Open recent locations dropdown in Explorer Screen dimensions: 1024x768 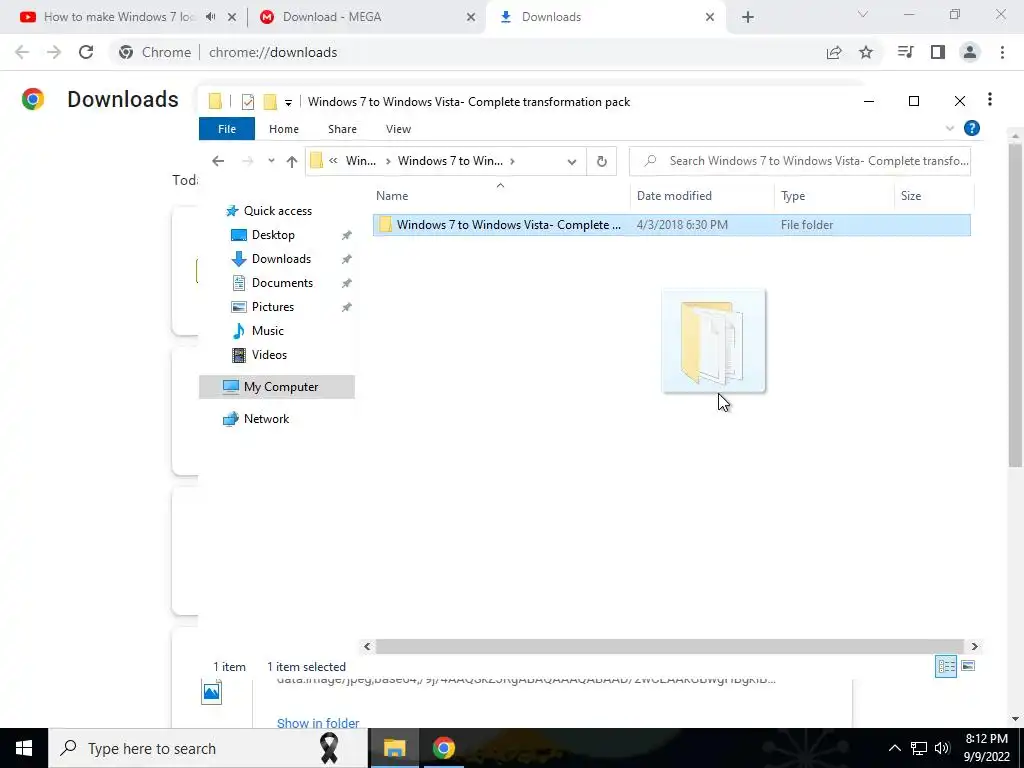pos(271,161)
